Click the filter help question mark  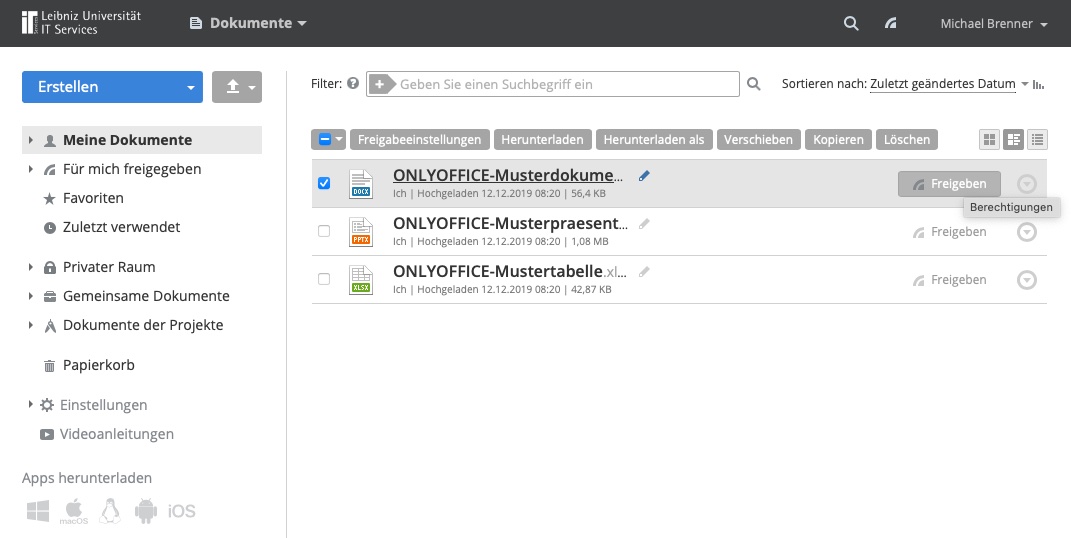353,83
